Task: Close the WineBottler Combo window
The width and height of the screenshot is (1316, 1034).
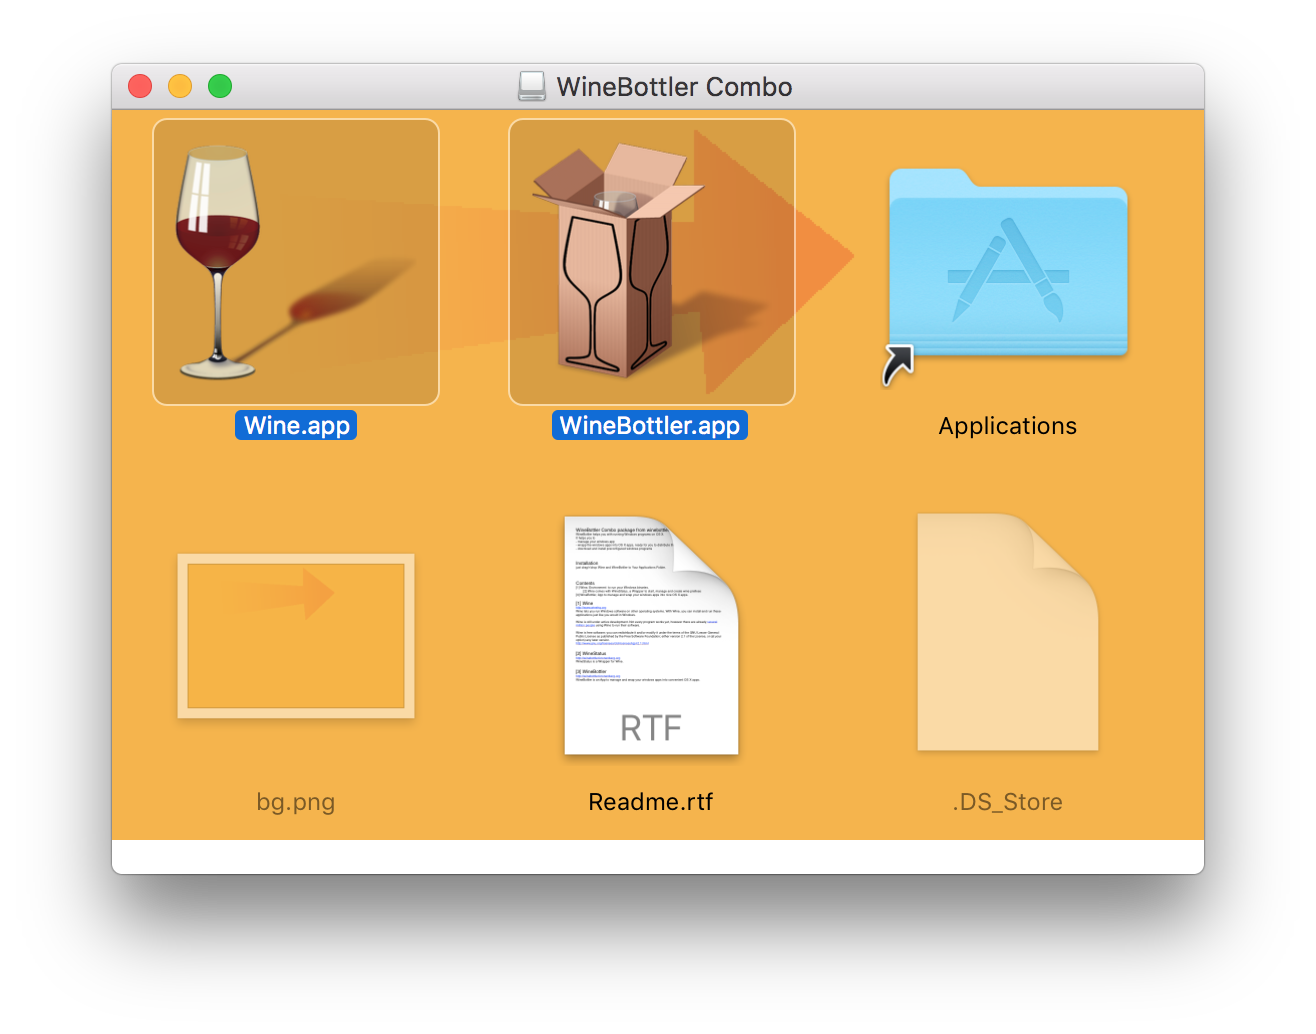Action: click(140, 86)
